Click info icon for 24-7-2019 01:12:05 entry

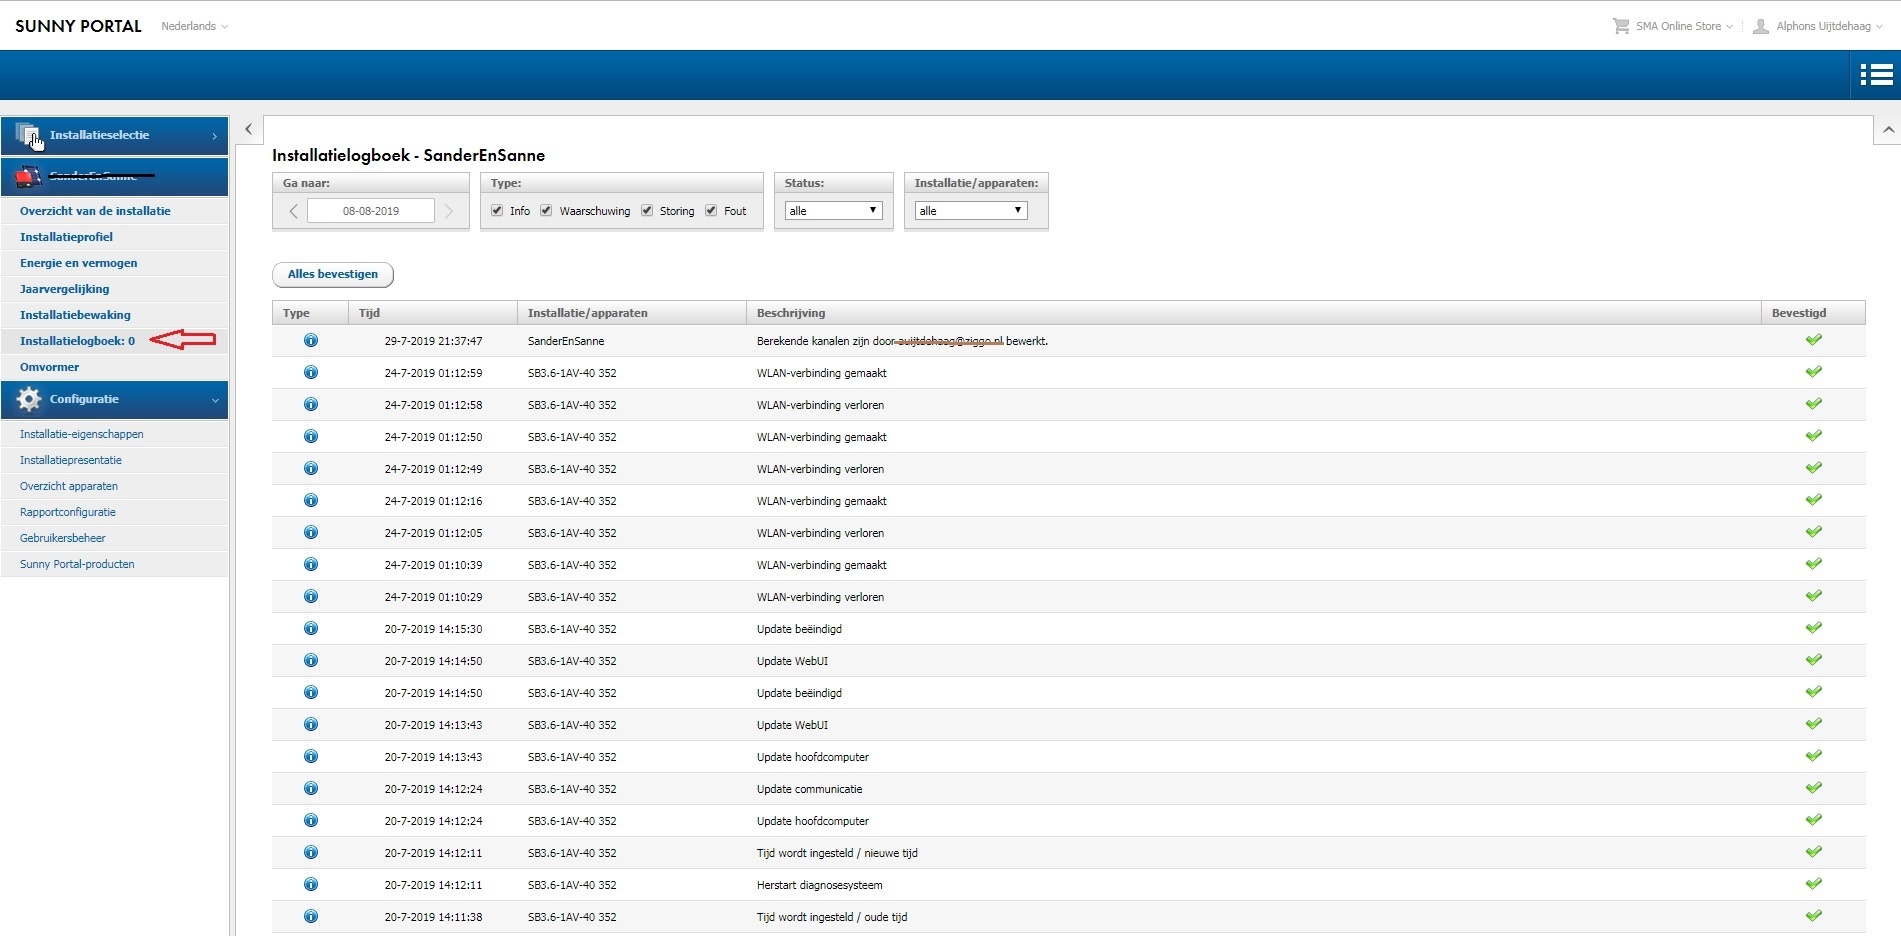click(311, 533)
